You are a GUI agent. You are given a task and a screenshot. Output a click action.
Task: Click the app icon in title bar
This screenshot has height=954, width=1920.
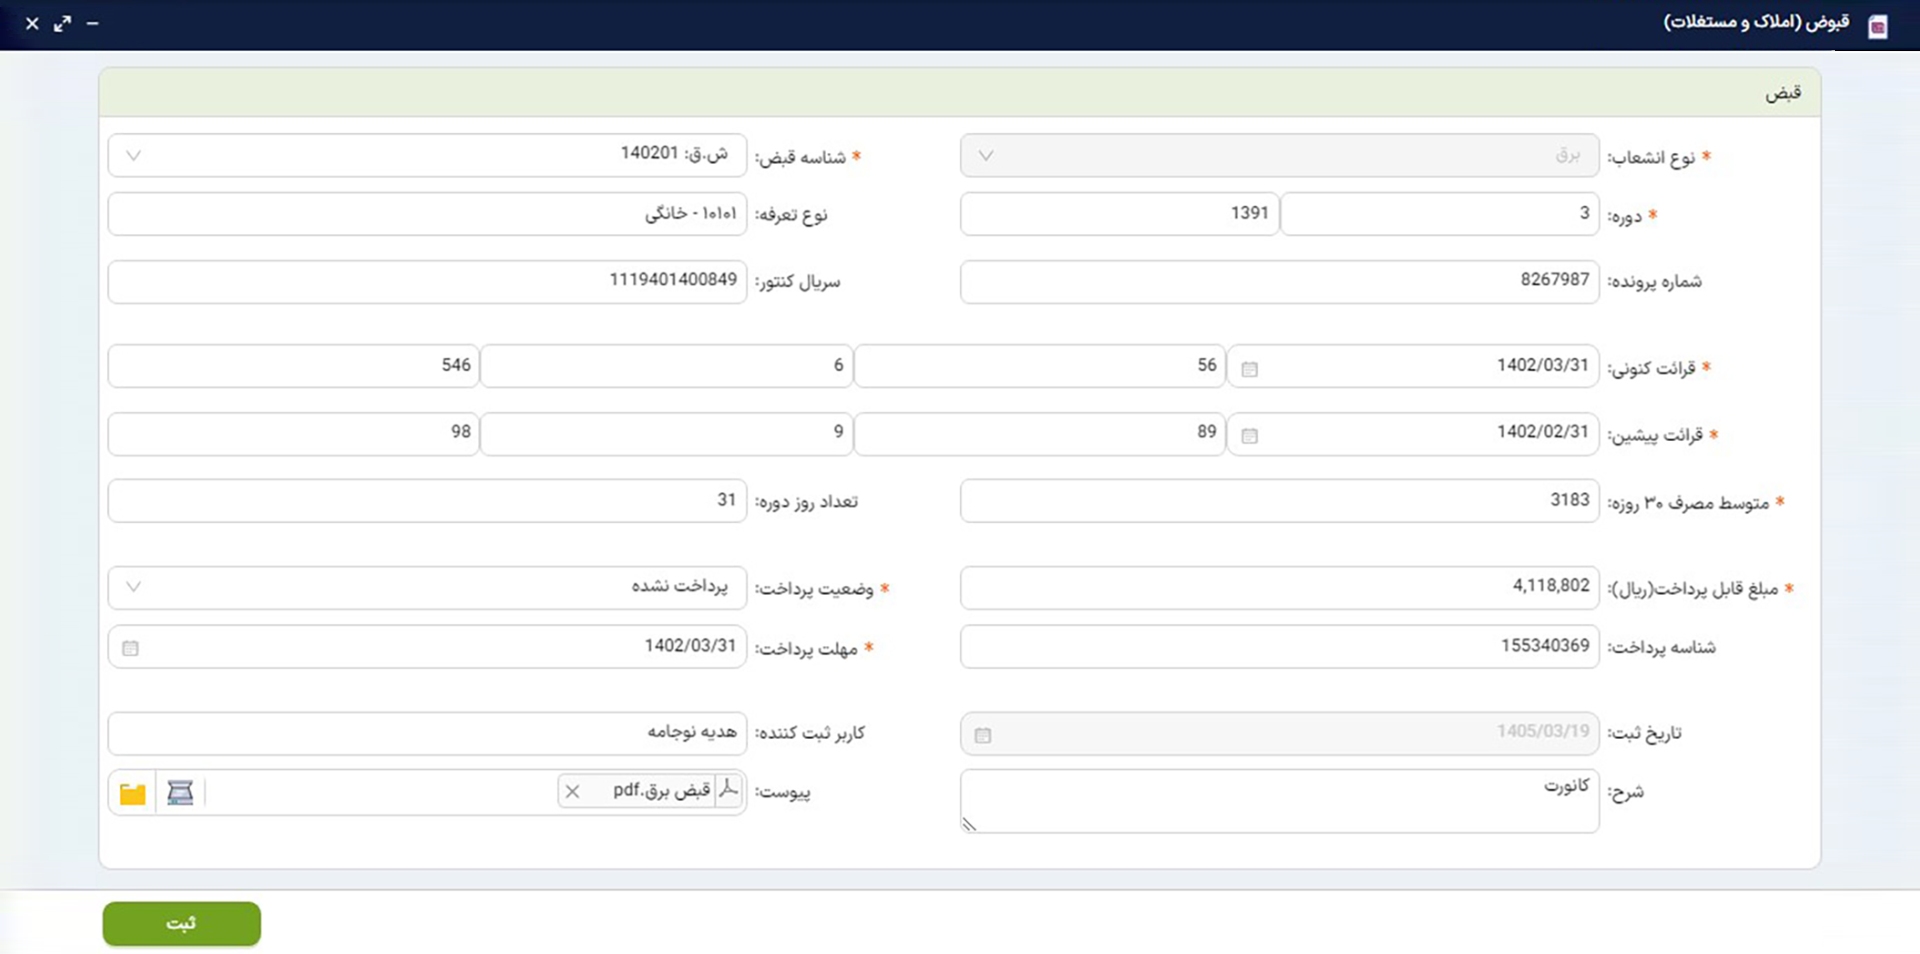click(x=1878, y=27)
